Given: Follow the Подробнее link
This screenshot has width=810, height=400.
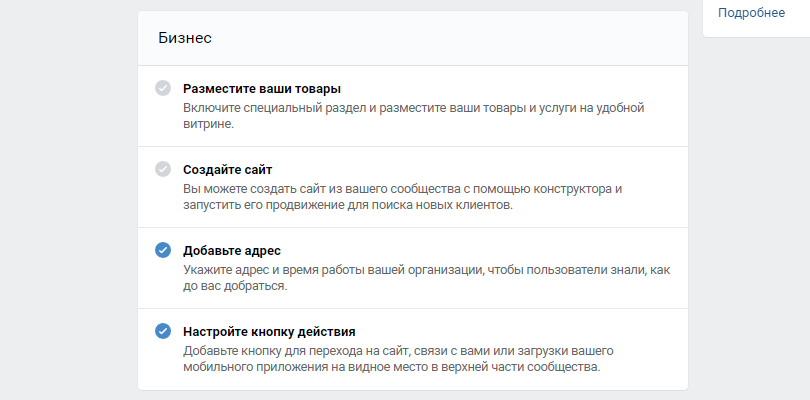Looking at the screenshot, I should [751, 13].
